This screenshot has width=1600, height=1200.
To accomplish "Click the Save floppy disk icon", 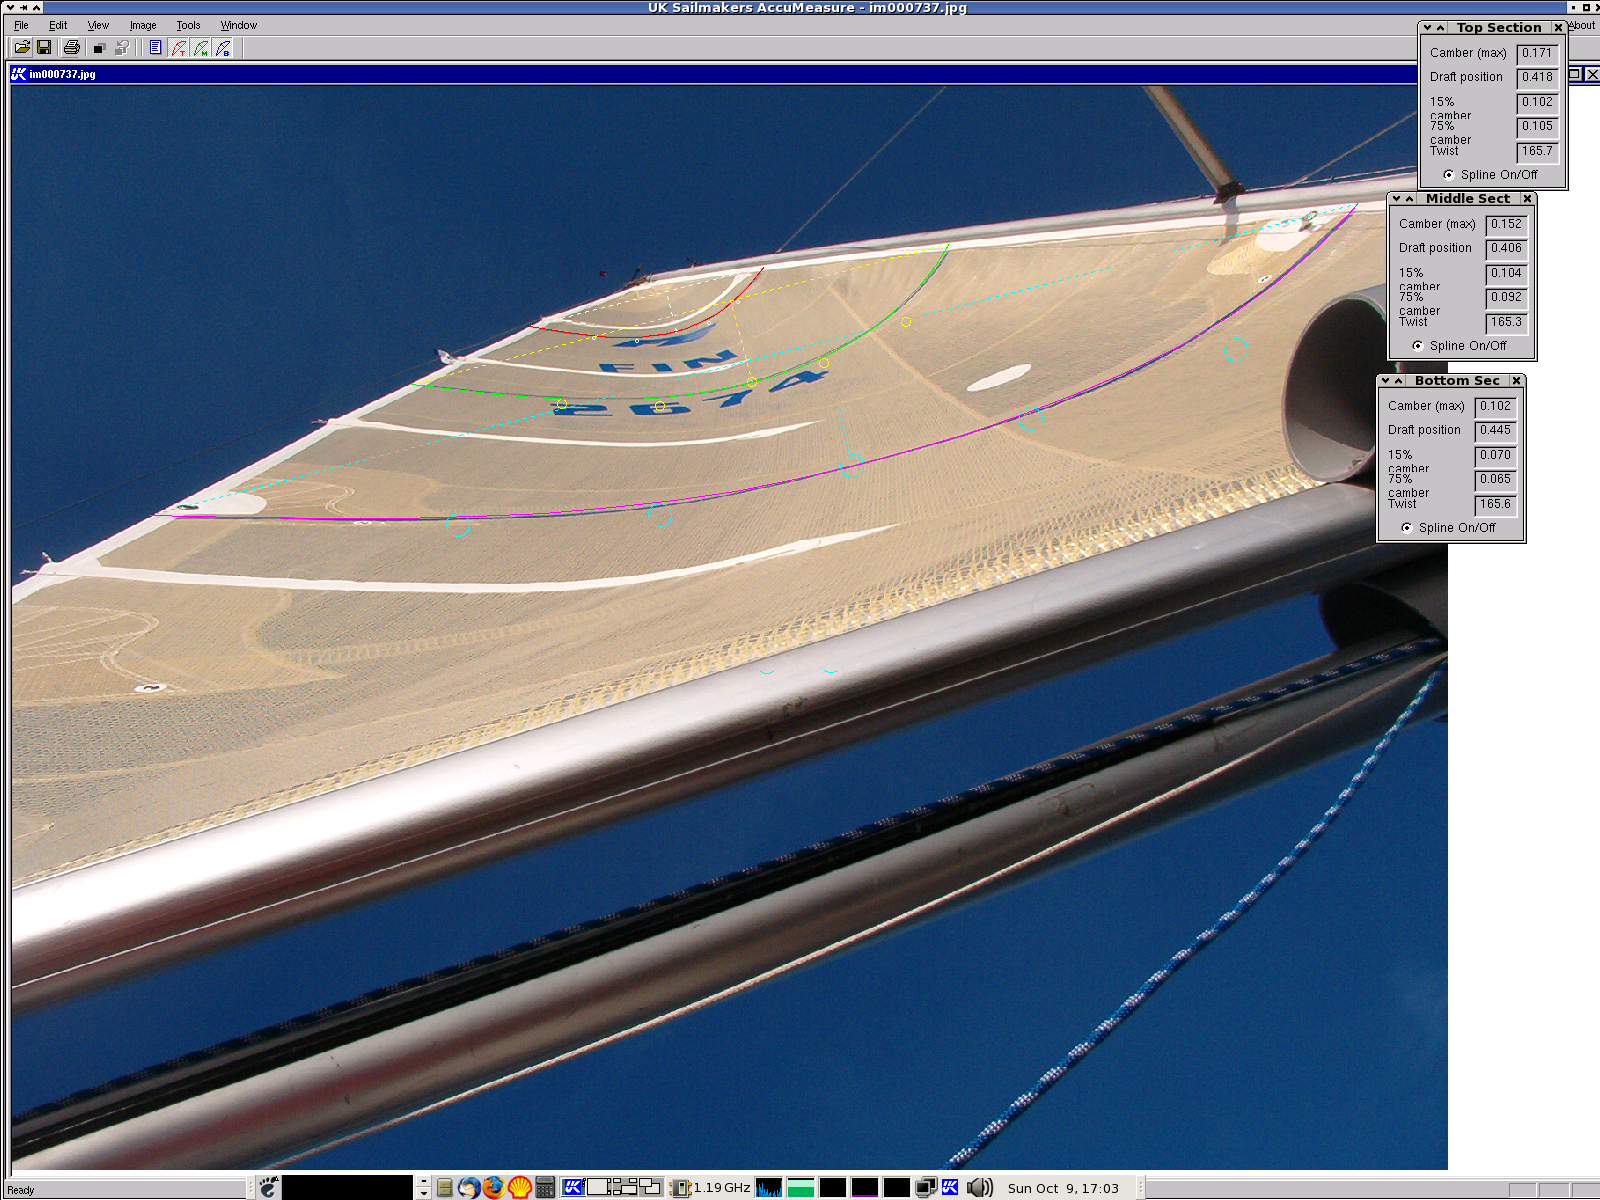I will (x=44, y=47).
